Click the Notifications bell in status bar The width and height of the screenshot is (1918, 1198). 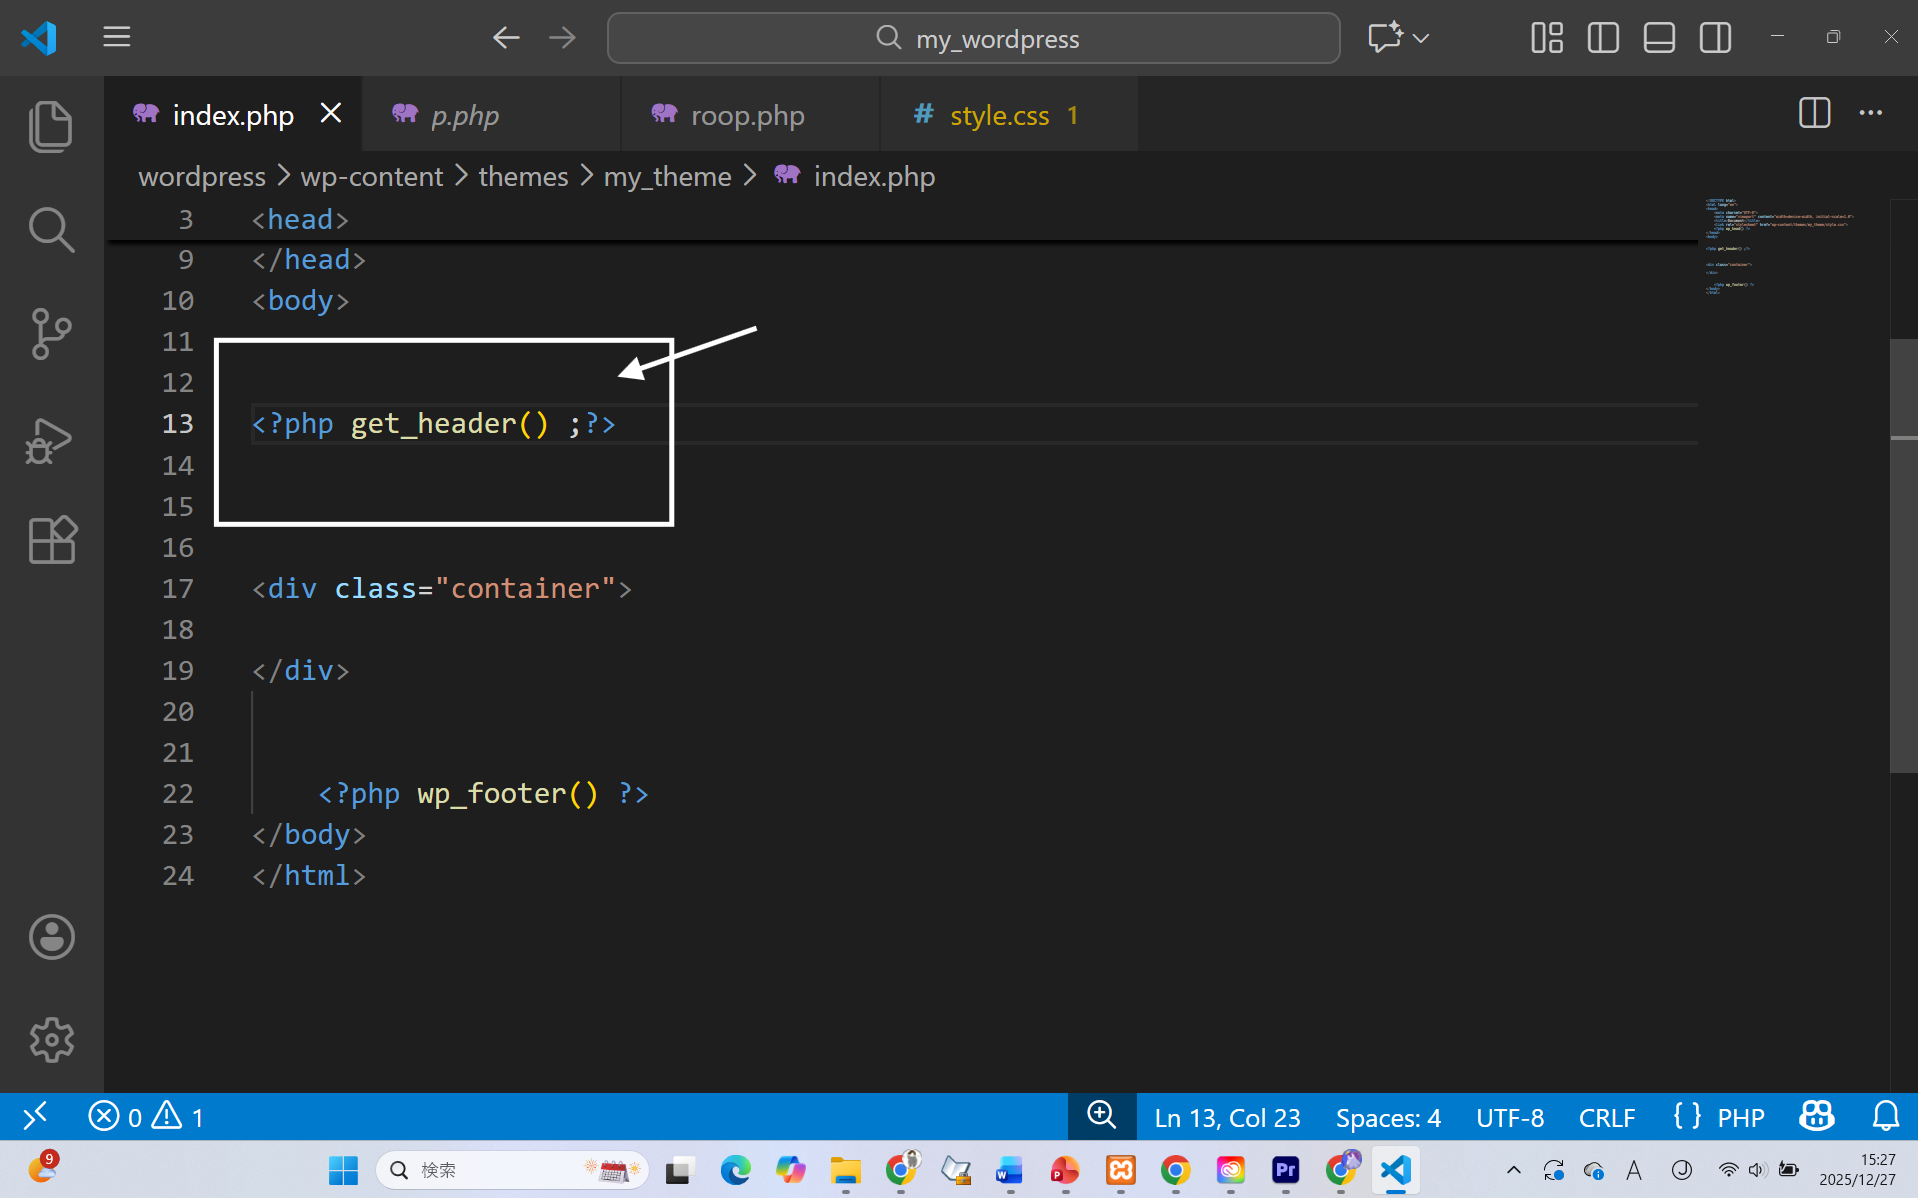[1885, 1116]
